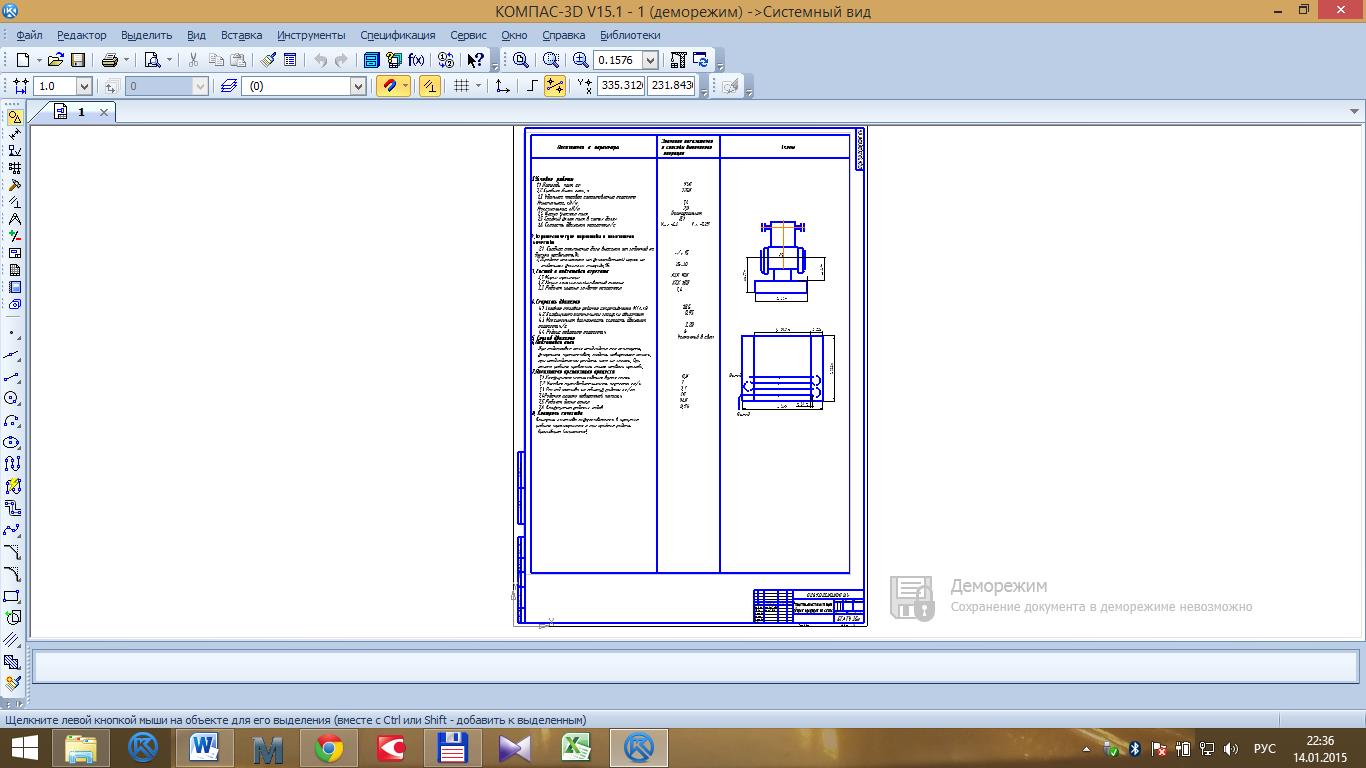The image size is (1366, 768).
Task: Open the Measurement compass tools panel
Action: click(14, 219)
